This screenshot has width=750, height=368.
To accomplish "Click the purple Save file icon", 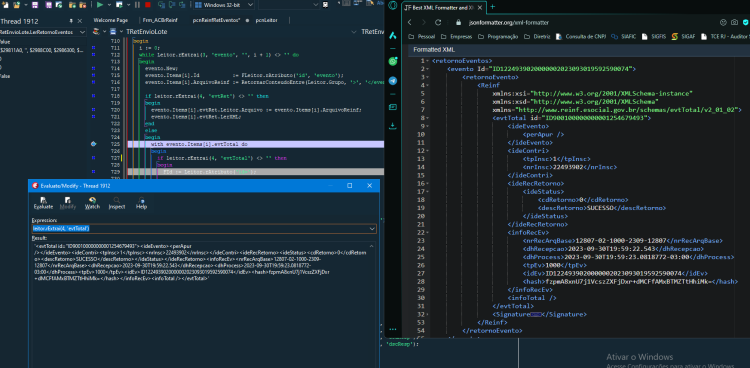I will pos(35,5).
